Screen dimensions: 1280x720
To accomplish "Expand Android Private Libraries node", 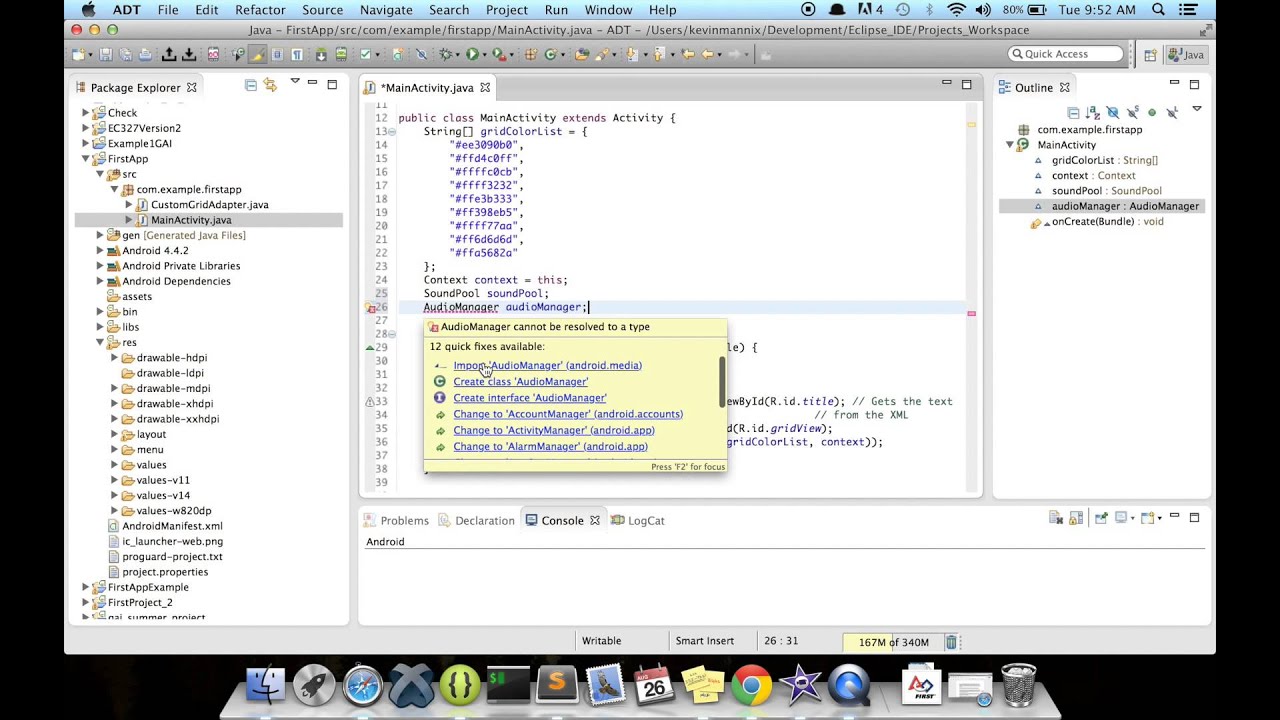I will pos(100,266).
